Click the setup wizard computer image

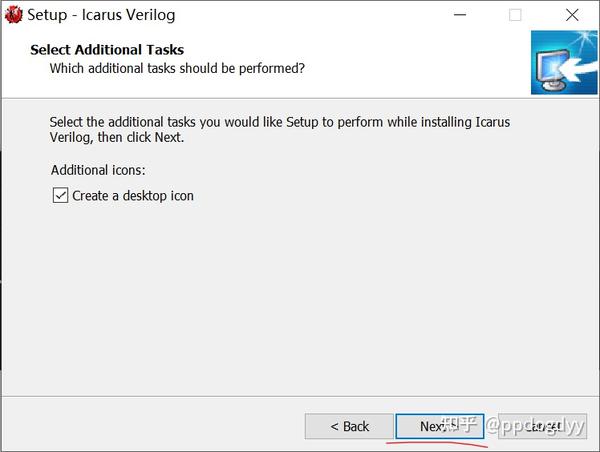point(564,62)
